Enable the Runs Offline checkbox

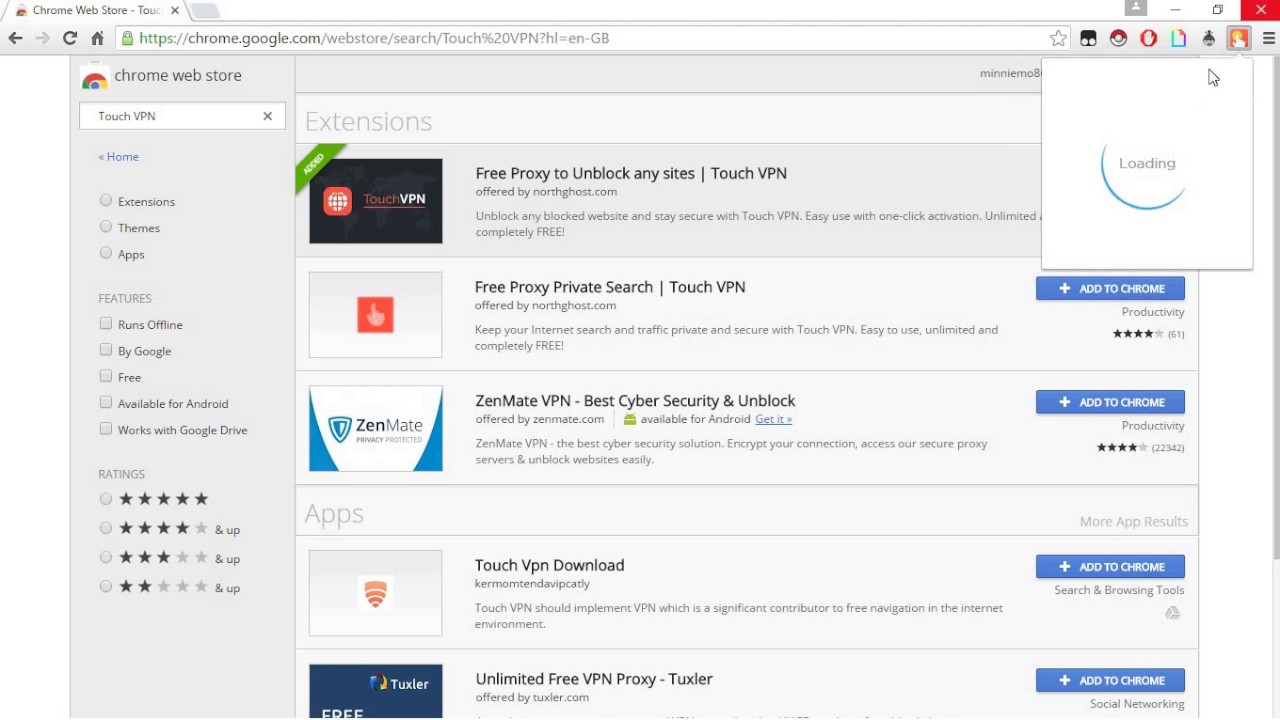(106, 323)
